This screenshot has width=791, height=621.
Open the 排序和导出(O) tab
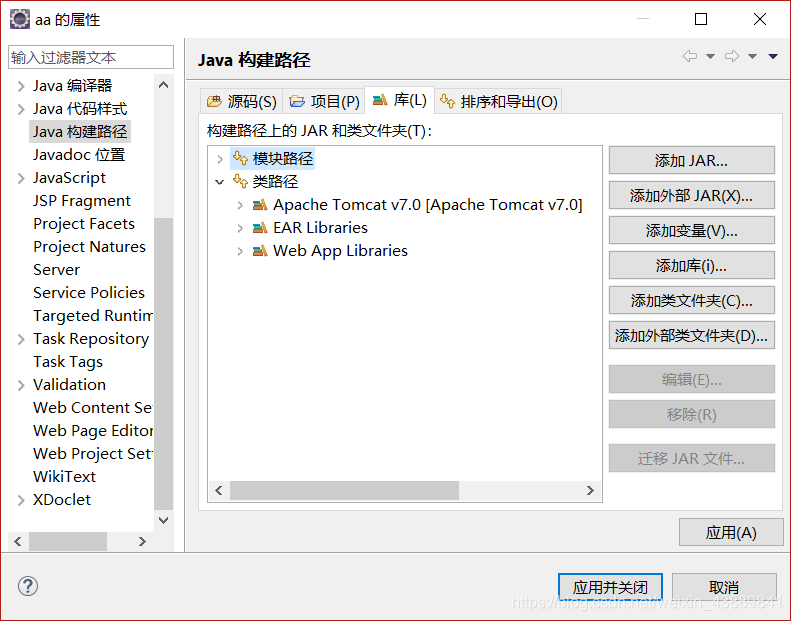pos(498,101)
